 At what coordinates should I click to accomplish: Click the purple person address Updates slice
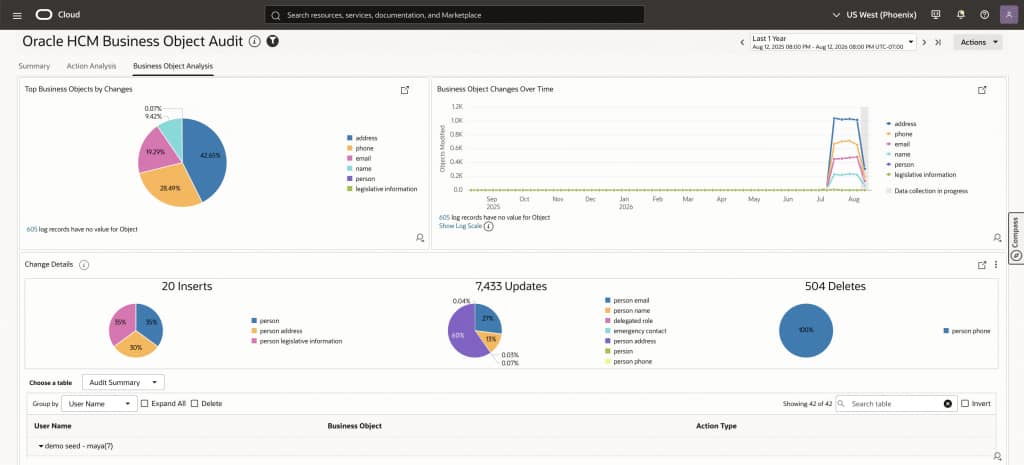pos(460,333)
